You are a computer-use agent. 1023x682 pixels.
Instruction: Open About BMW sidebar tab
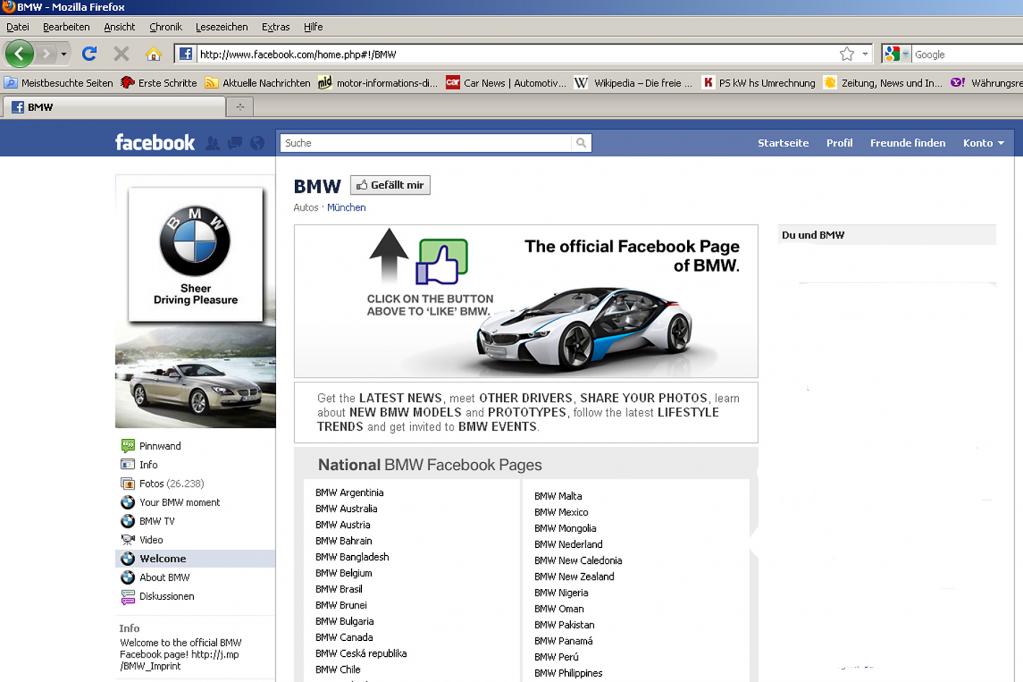tap(155, 578)
